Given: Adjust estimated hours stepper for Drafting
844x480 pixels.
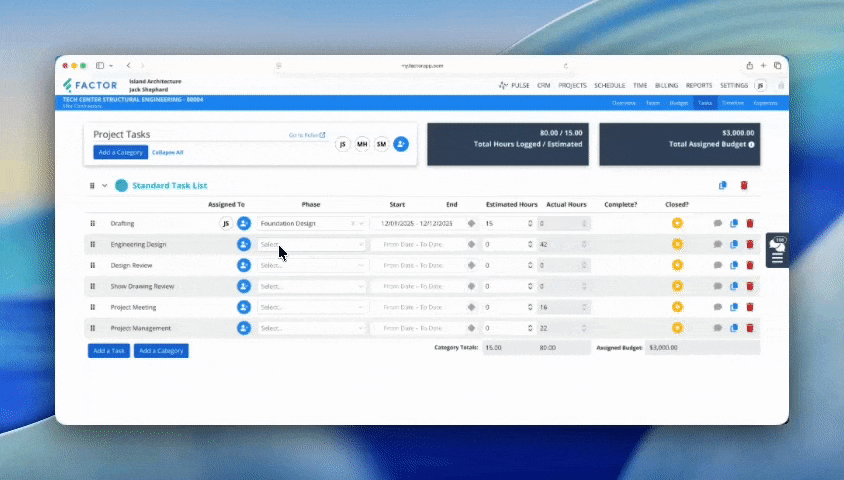Looking at the screenshot, I should coord(530,223).
